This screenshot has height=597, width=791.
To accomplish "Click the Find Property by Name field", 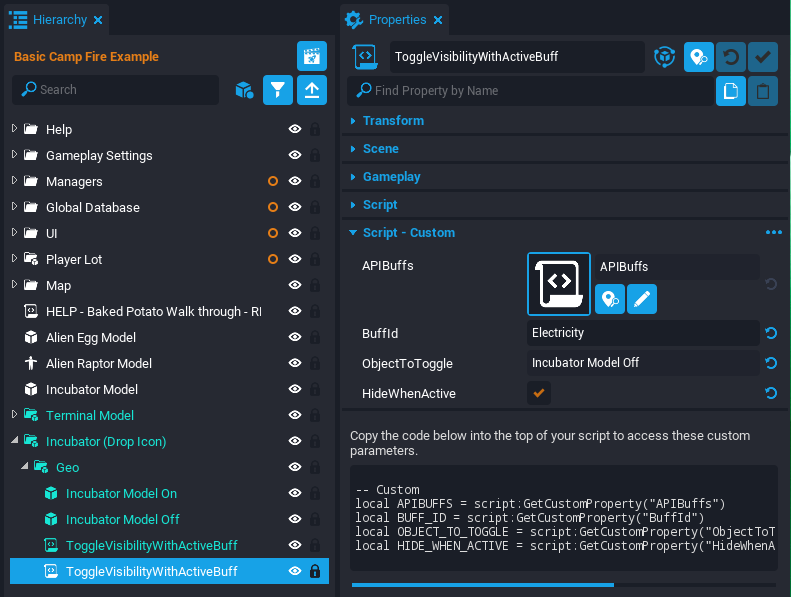I will click(530, 91).
